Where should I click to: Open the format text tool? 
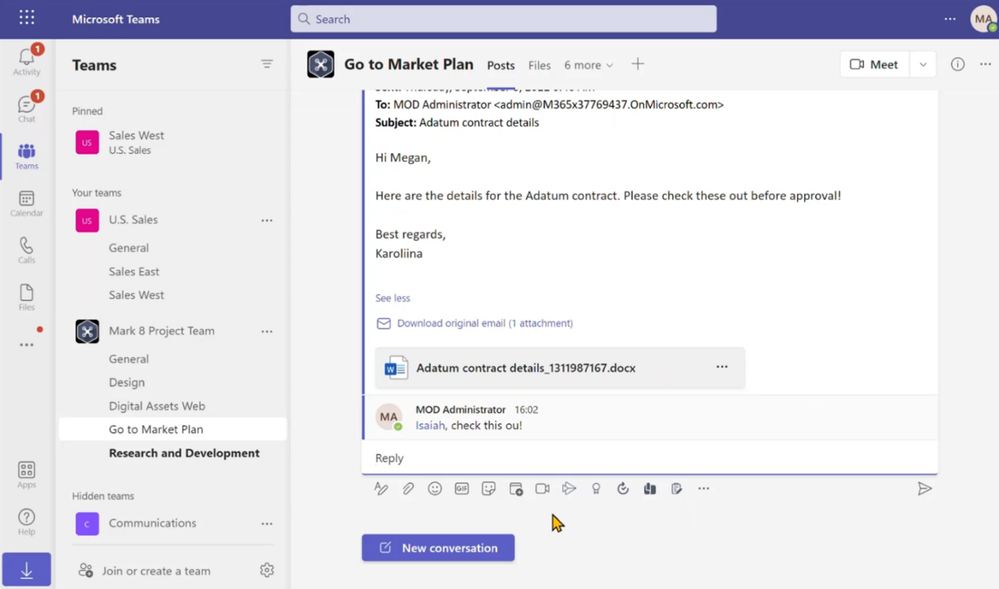pos(381,489)
